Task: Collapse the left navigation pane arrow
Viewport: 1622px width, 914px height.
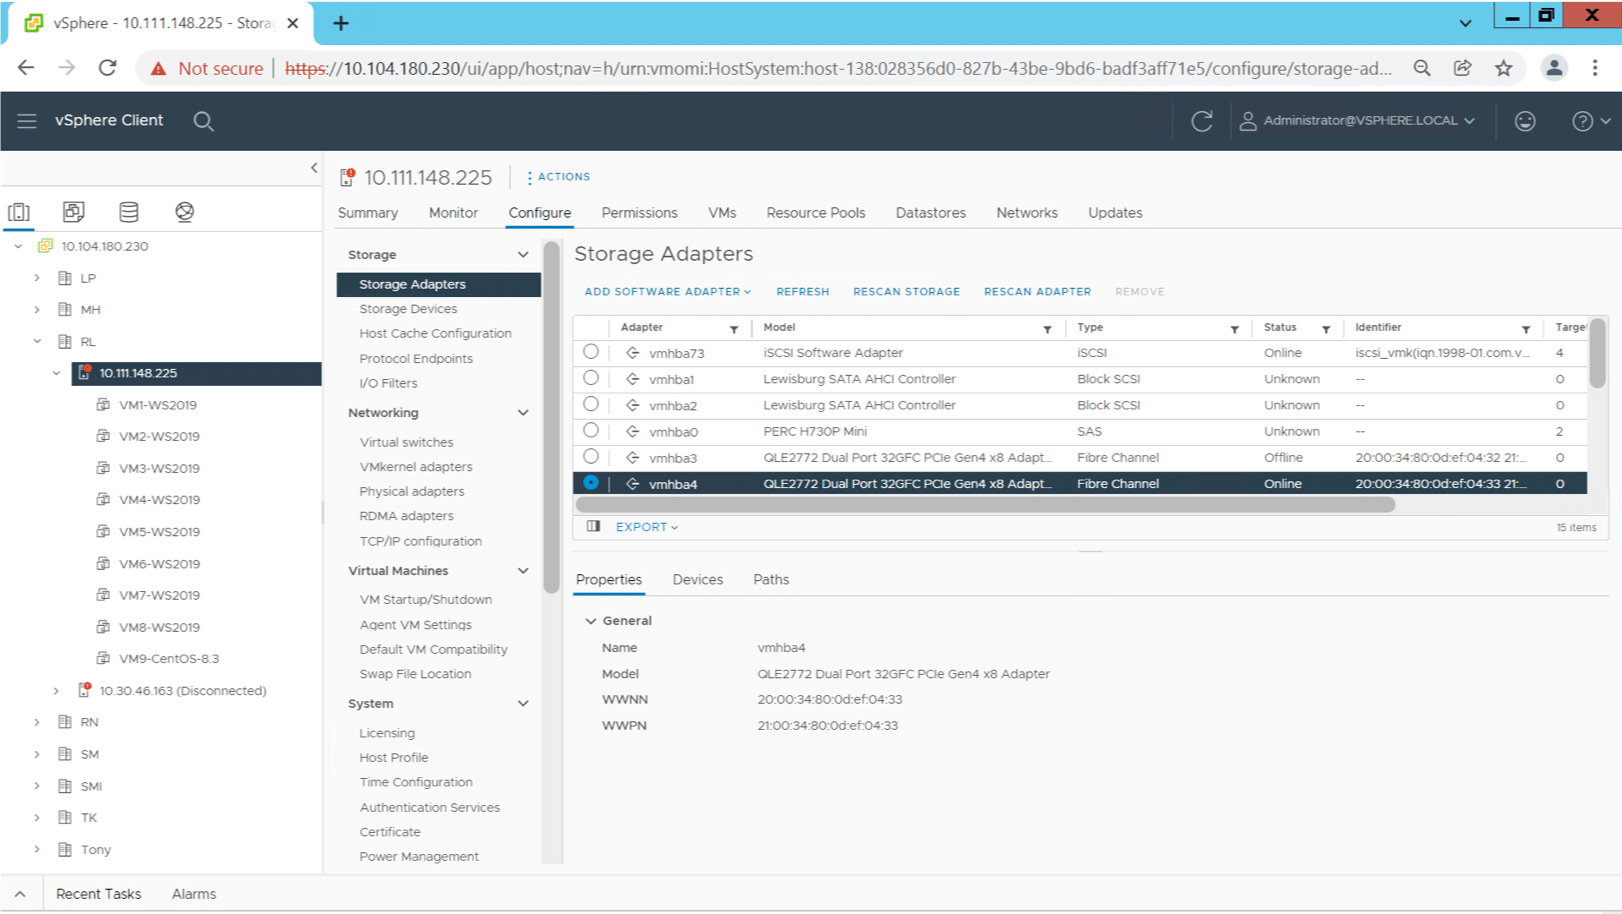Action: pyautogui.click(x=314, y=168)
